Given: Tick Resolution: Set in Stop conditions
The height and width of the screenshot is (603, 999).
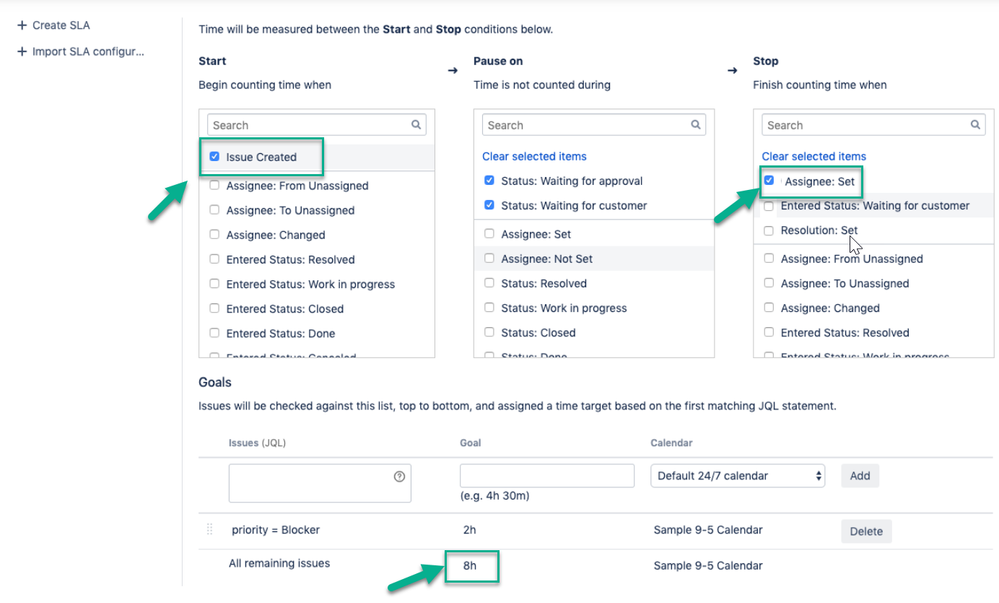Looking at the screenshot, I should 769,230.
